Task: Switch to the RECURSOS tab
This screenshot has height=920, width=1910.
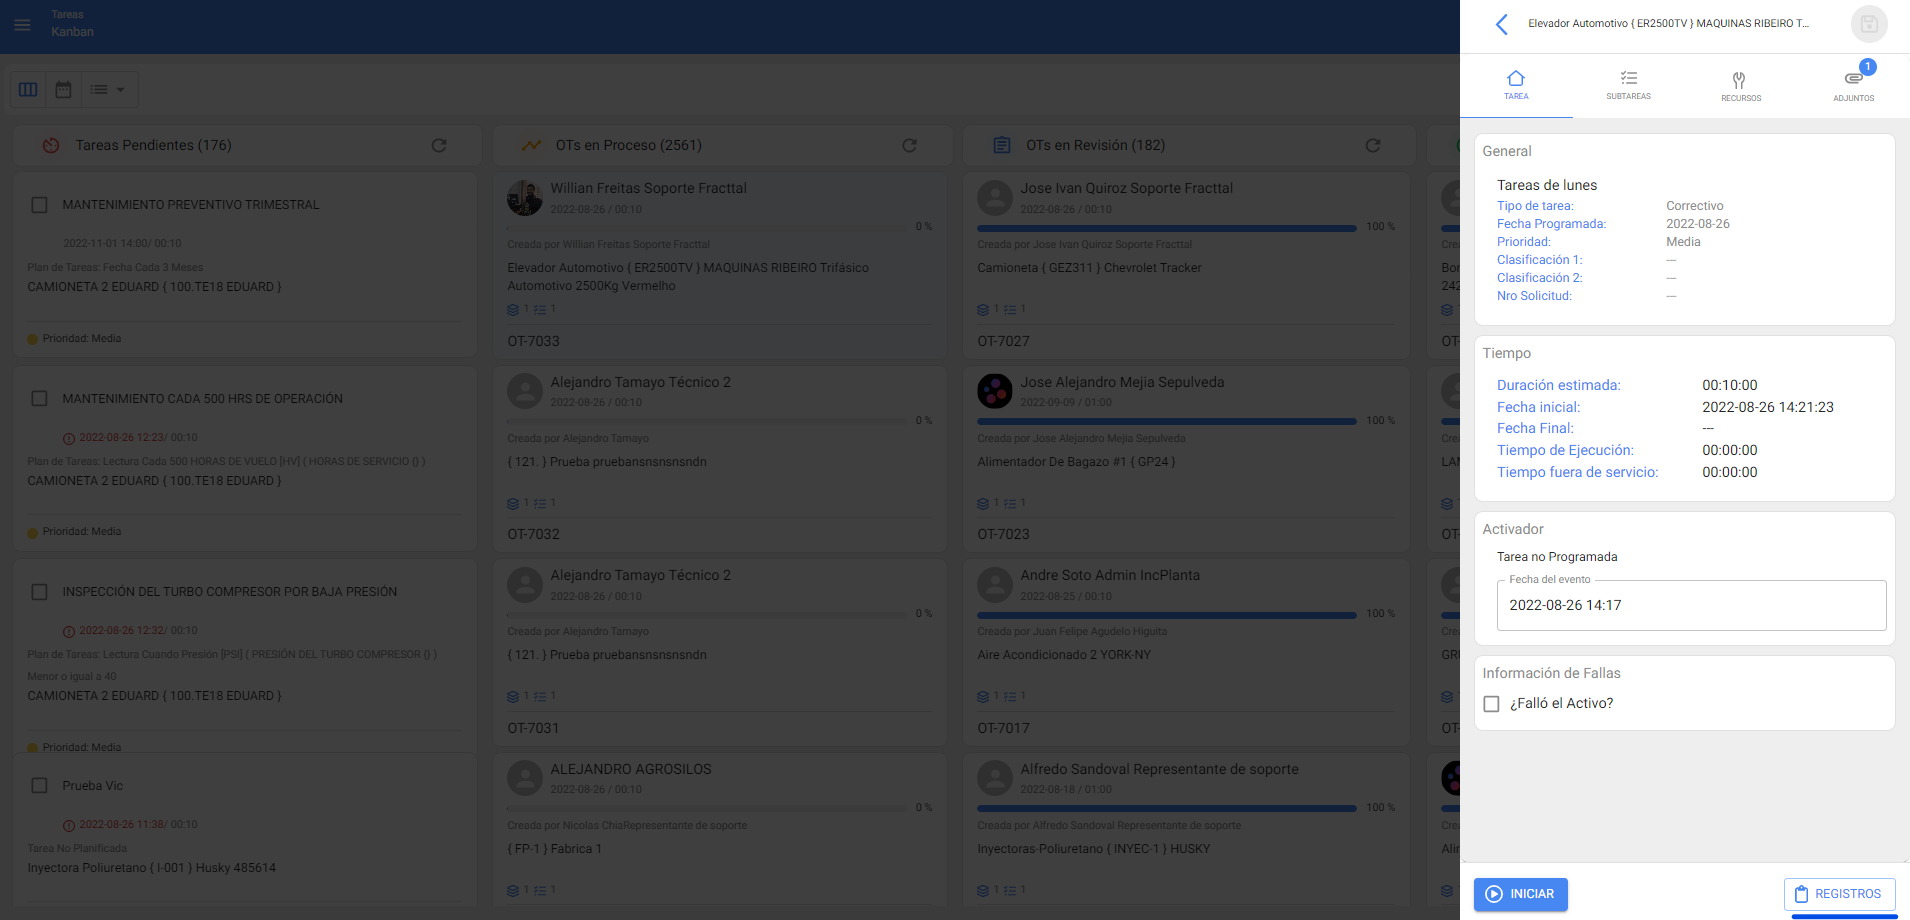Action: (x=1740, y=84)
